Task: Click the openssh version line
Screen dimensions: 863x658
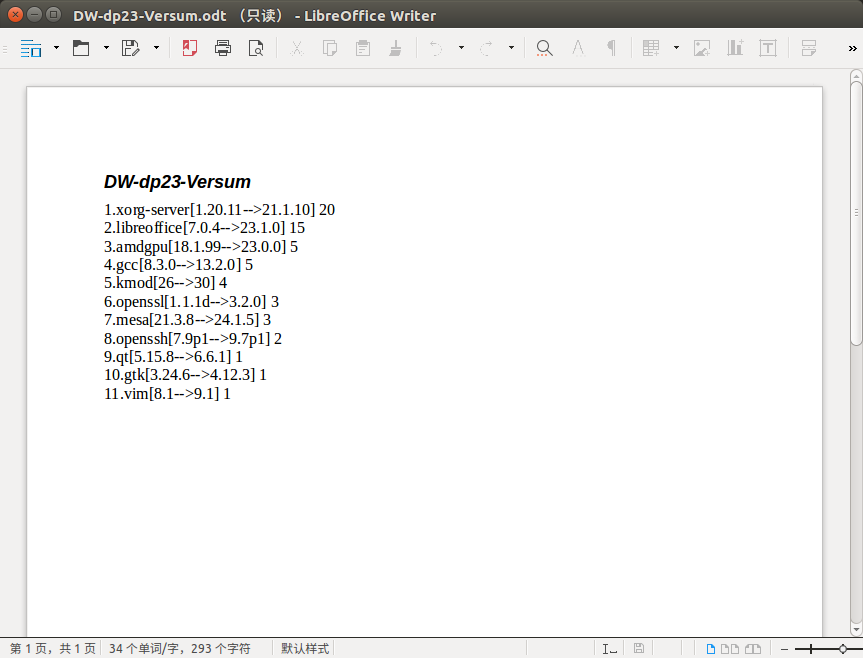Action: [193, 338]
